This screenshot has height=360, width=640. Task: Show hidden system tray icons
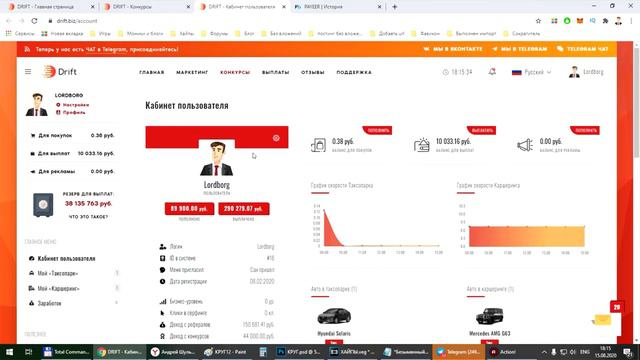pos(544,352)
